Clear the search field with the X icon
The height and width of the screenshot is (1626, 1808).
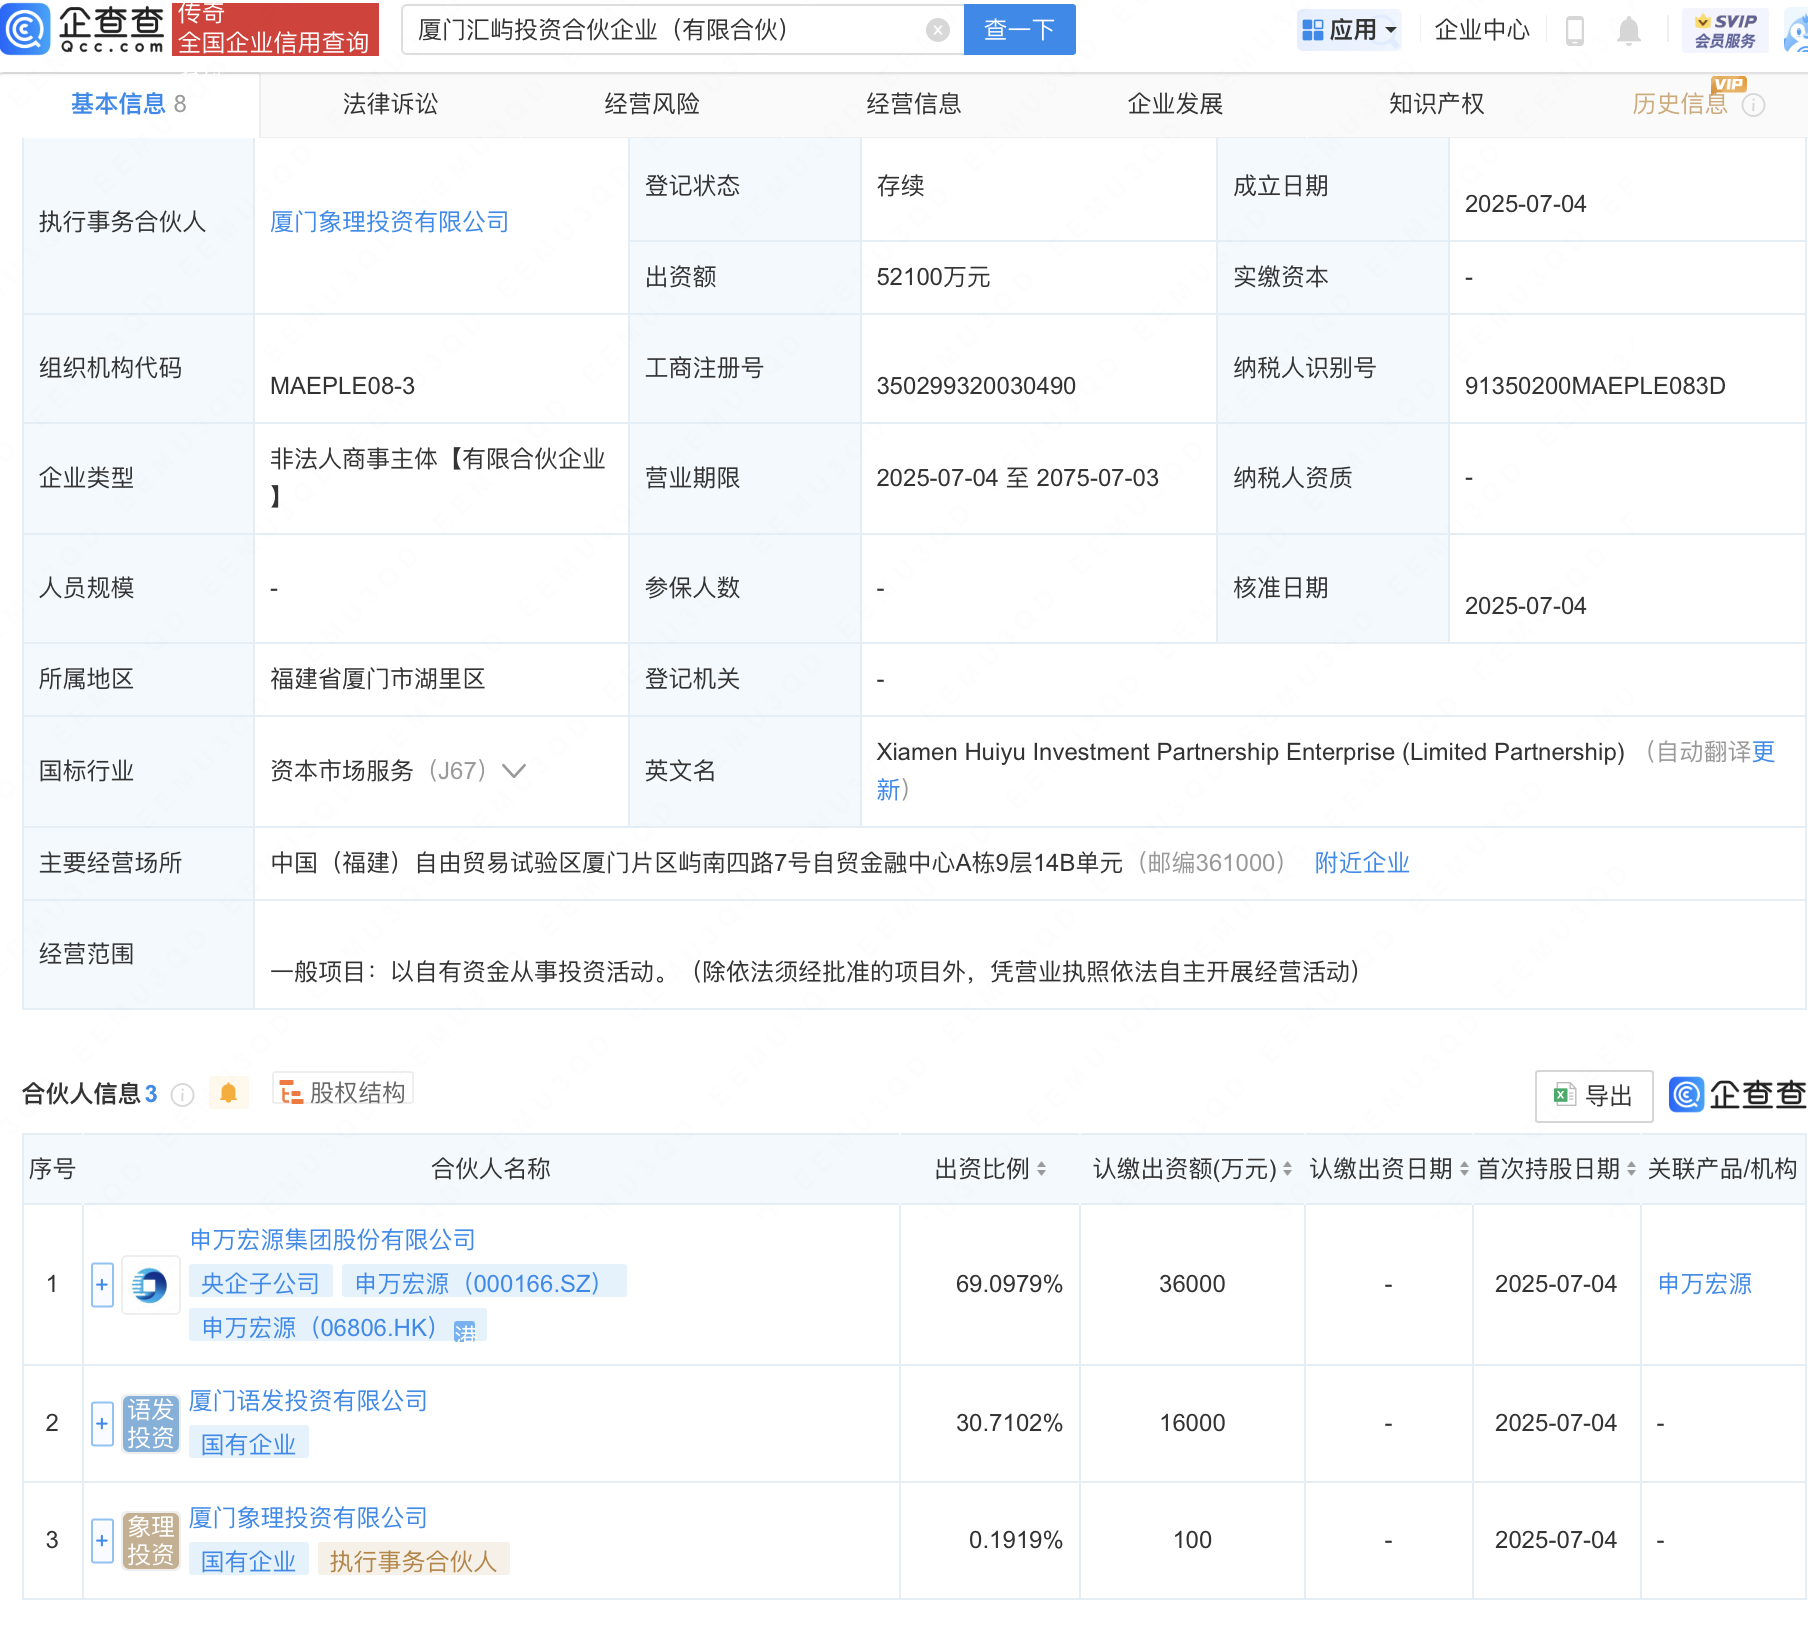pos(937,30)
